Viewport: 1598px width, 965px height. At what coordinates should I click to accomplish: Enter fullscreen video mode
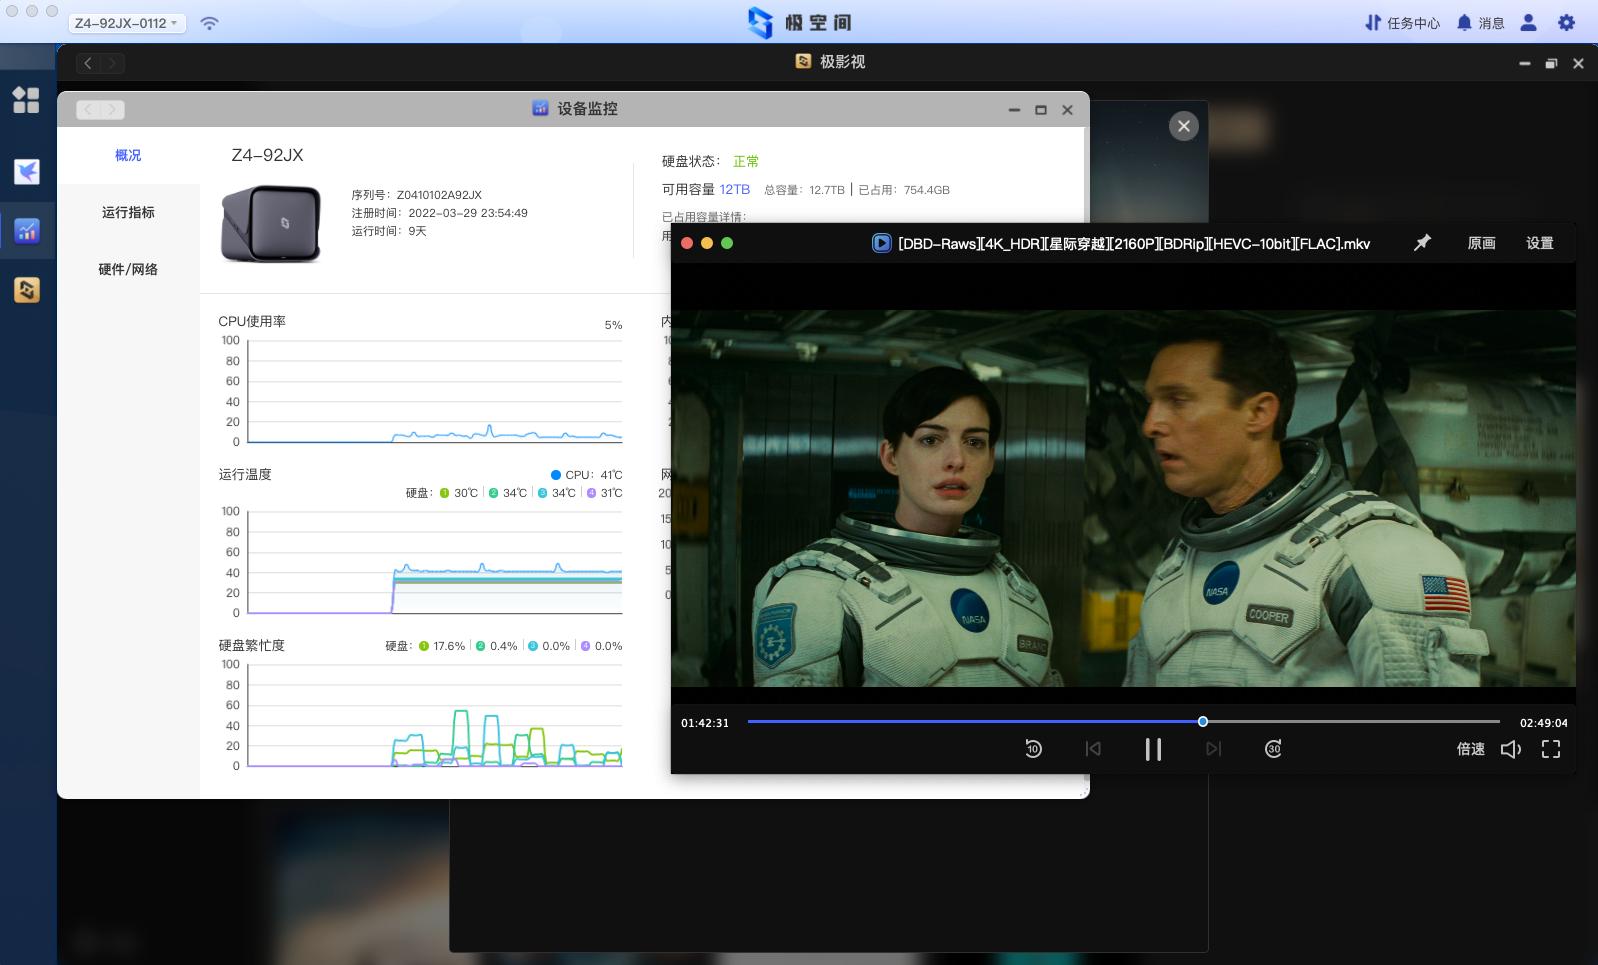1550,749
